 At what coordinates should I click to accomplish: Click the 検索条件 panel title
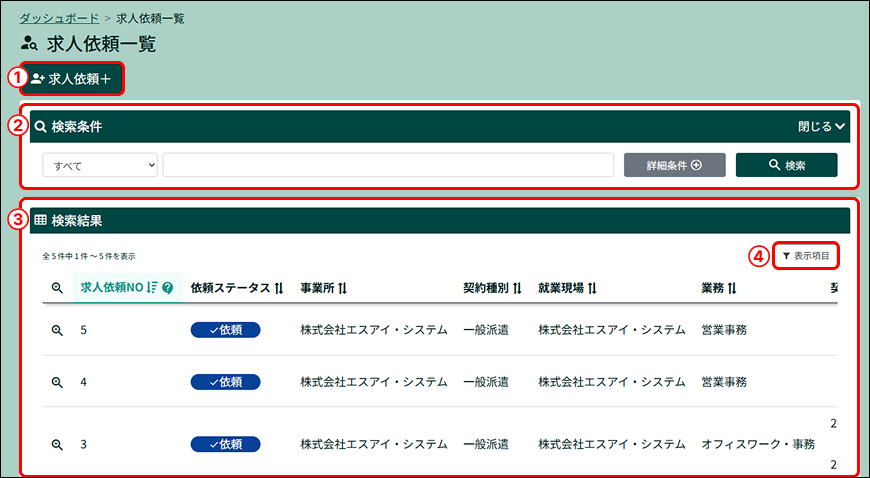77,127
